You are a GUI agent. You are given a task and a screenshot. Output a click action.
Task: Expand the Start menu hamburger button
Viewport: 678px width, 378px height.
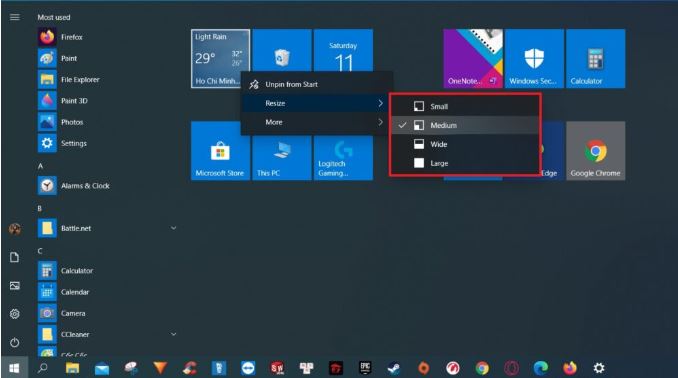[x=15, y=17]
